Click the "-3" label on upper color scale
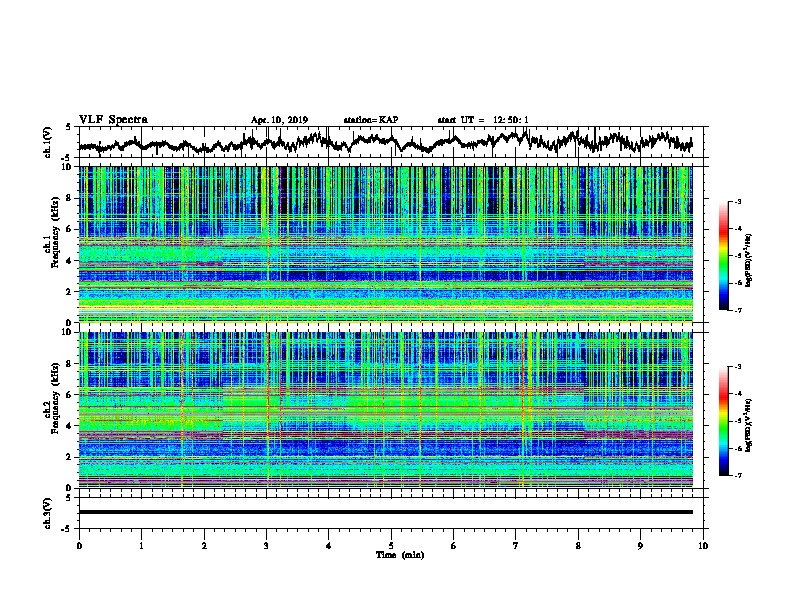 tap(738, 201)
